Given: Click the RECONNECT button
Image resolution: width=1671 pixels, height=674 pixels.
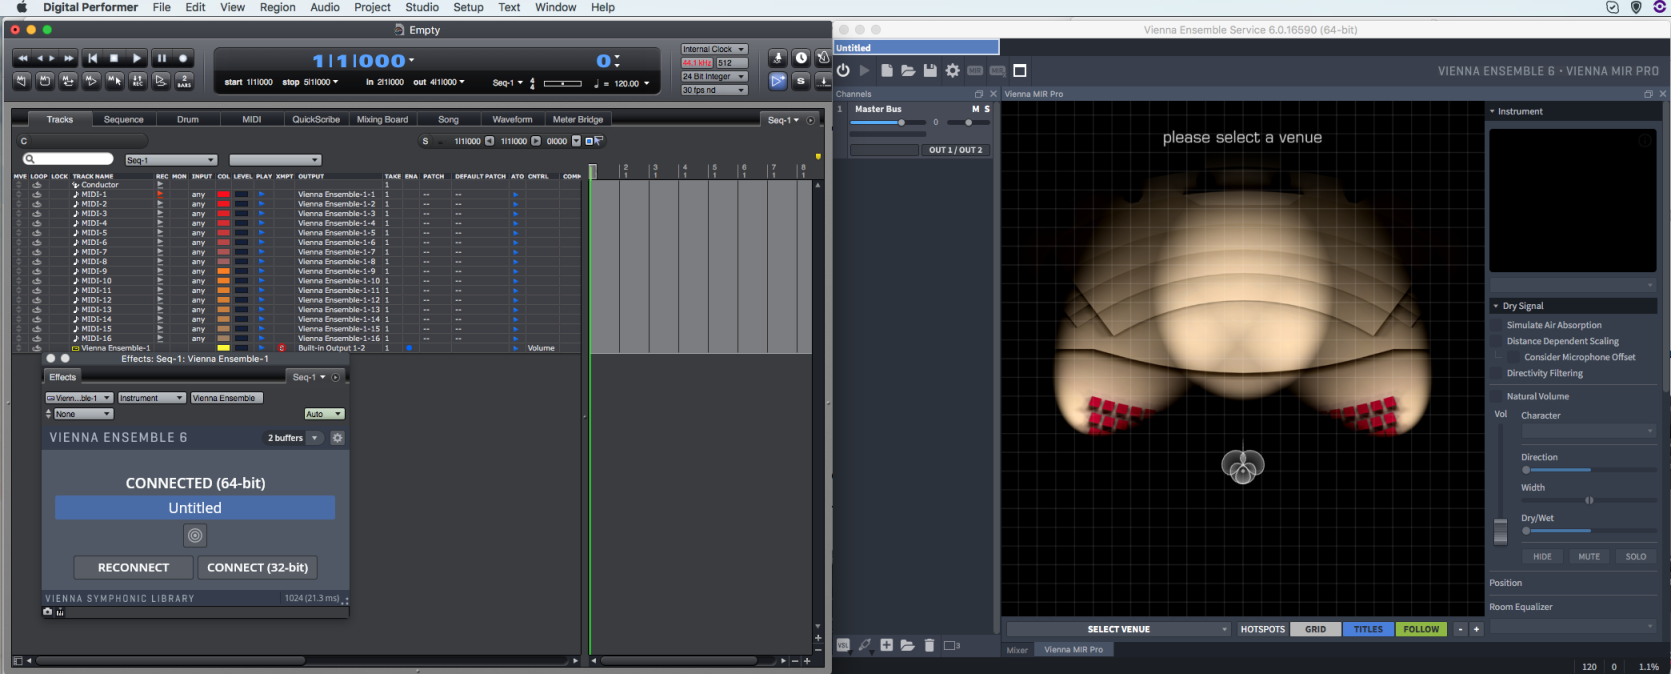Looking at the screenshot, I should coord(133,567).
